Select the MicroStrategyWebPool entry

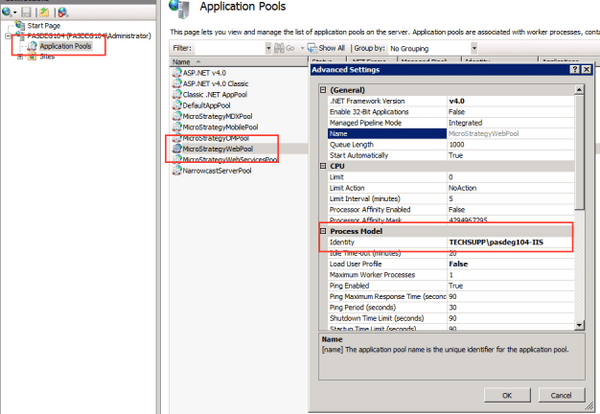click(x=217, y=149)
